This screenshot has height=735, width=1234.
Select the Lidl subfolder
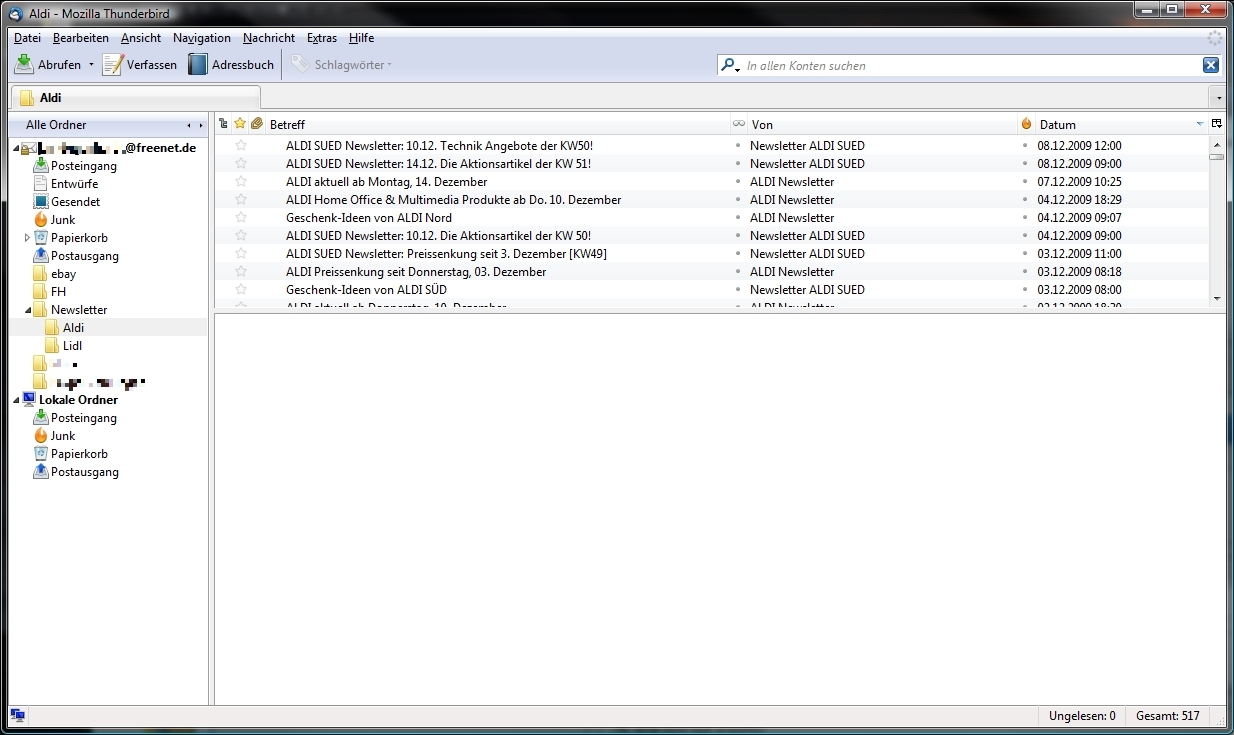pos(72,346)
